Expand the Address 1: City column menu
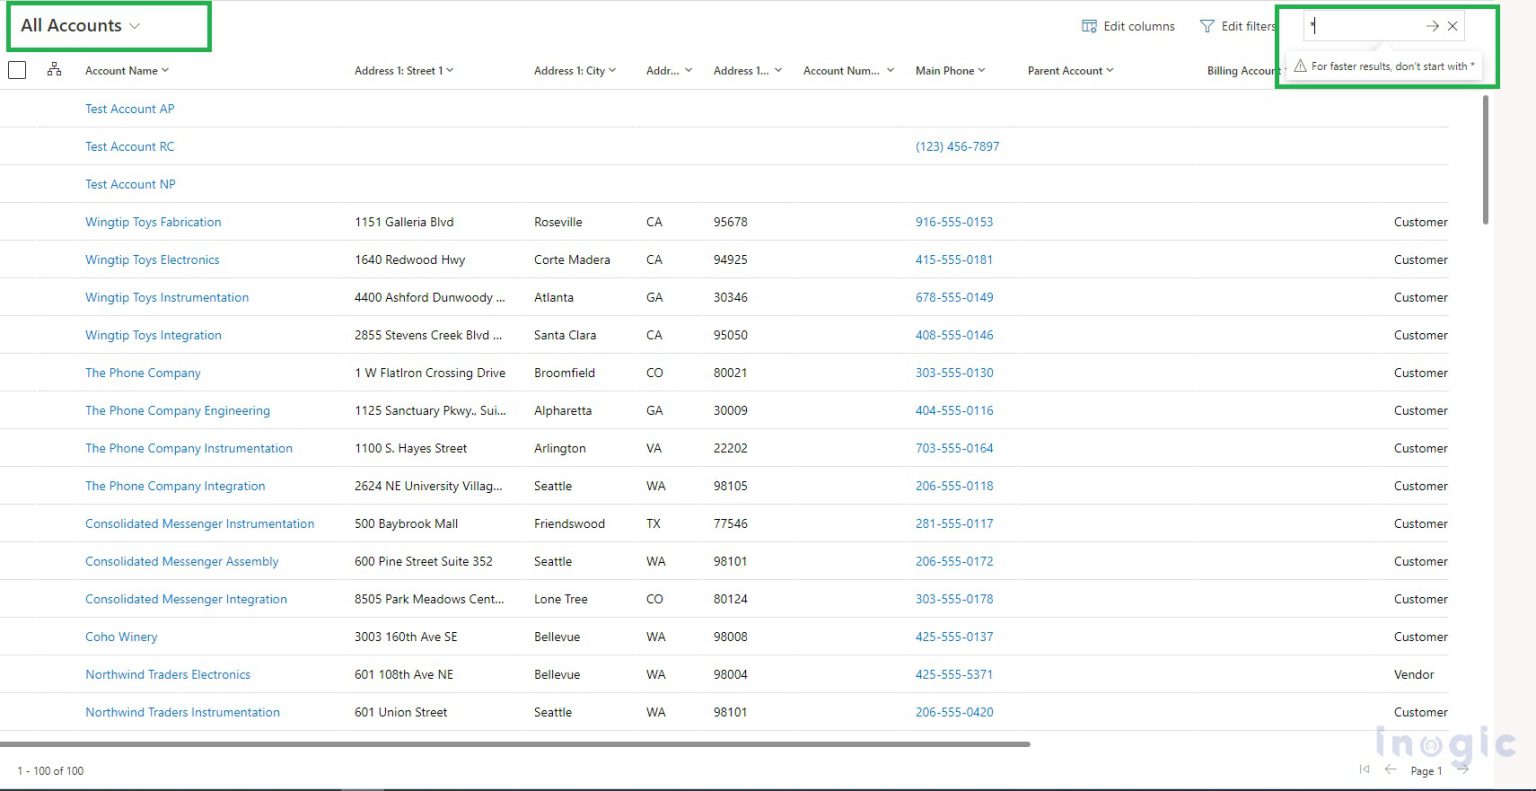 click(x=611, y=70)
